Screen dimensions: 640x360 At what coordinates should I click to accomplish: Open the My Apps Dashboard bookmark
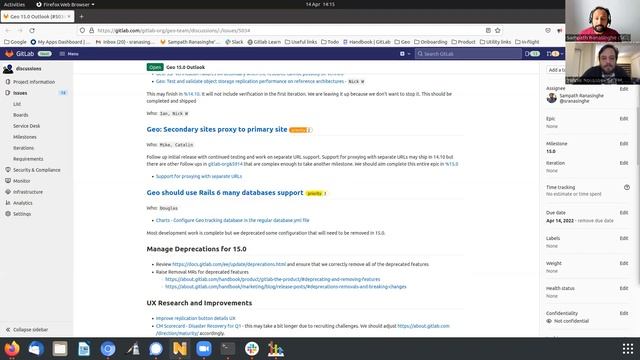click(x=60, y=42)
